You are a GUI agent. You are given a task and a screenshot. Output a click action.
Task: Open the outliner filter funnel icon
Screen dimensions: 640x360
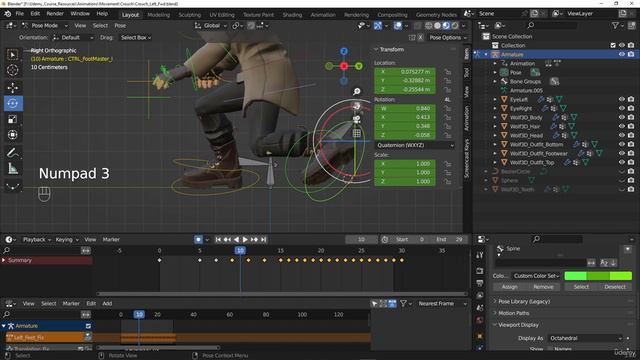pos(615,25)
